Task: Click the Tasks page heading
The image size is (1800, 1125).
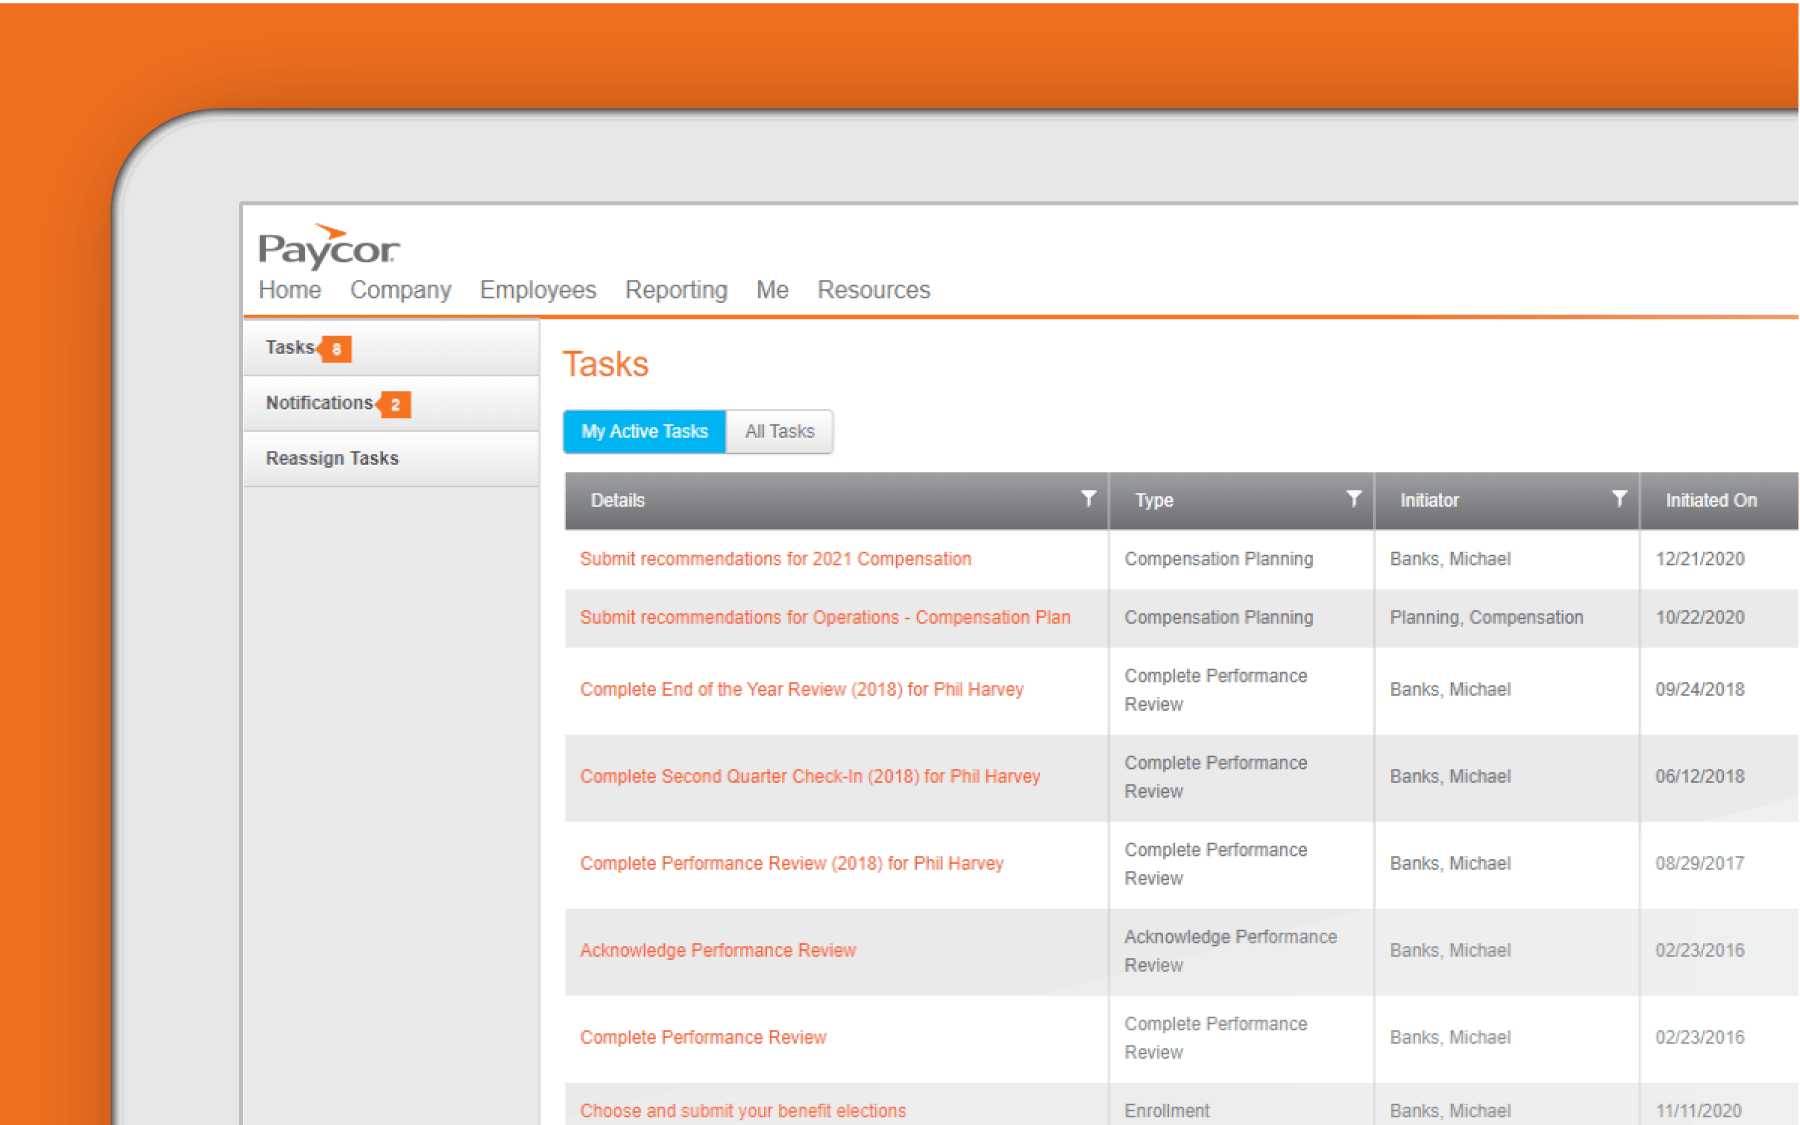Action: point(605,364)
